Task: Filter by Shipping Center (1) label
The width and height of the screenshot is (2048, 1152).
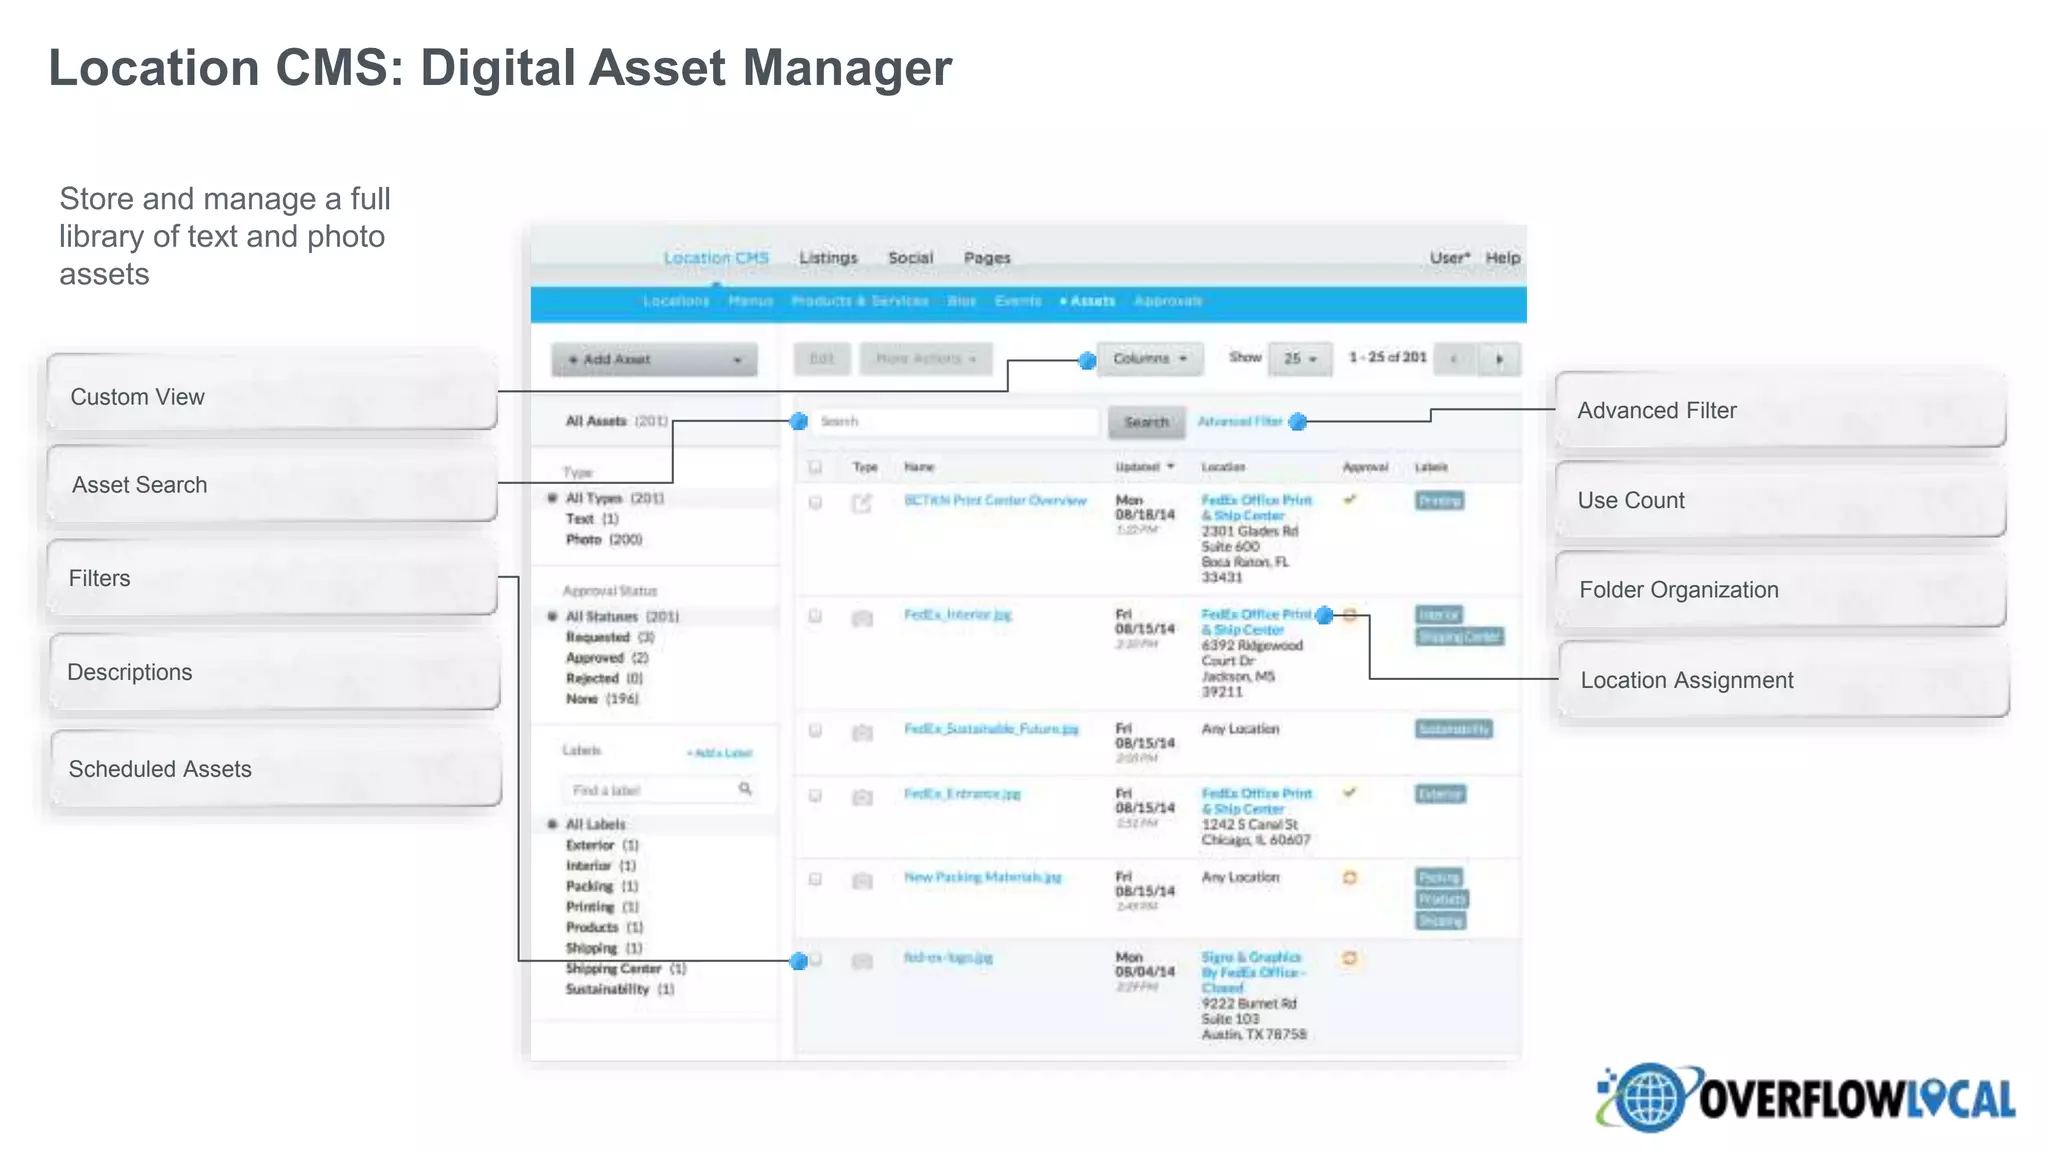Action: [626, 969]
